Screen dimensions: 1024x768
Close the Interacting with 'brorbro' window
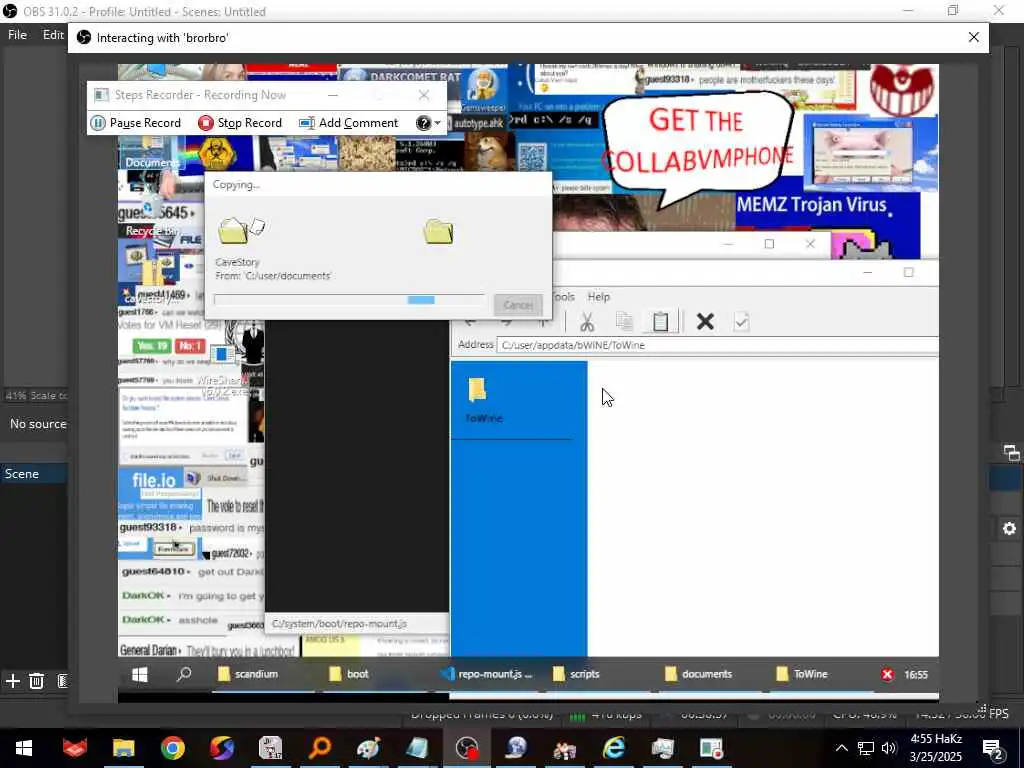974,38
